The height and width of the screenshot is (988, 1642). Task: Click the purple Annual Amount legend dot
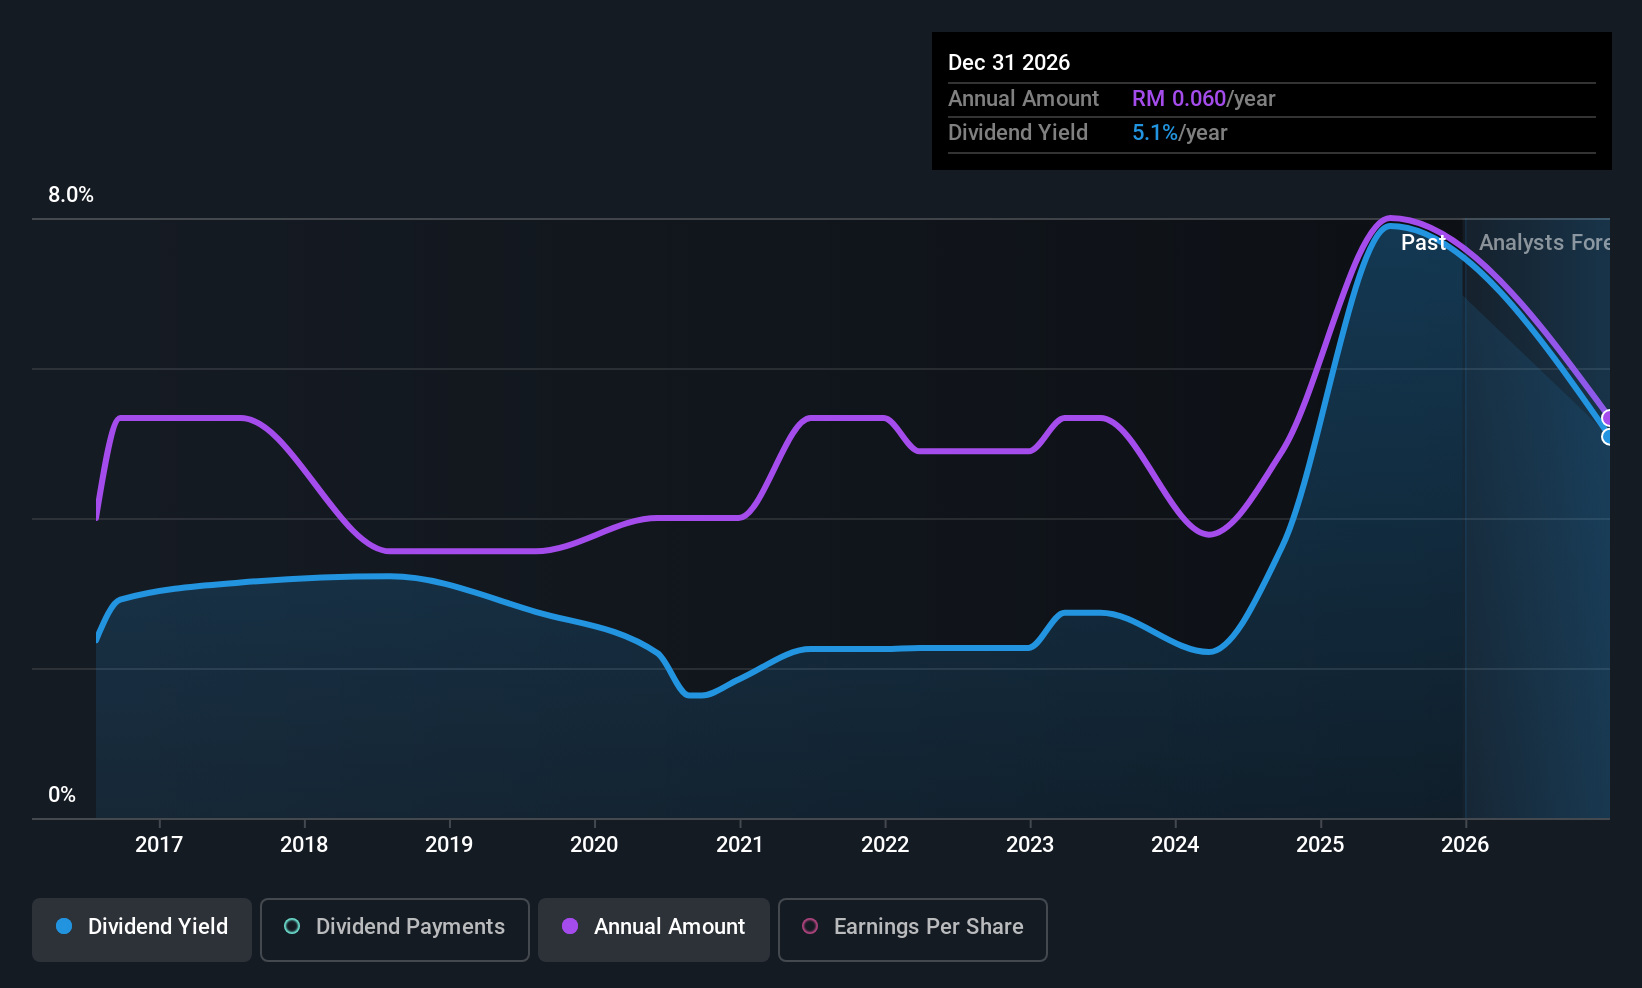click(x=570, y=926)
